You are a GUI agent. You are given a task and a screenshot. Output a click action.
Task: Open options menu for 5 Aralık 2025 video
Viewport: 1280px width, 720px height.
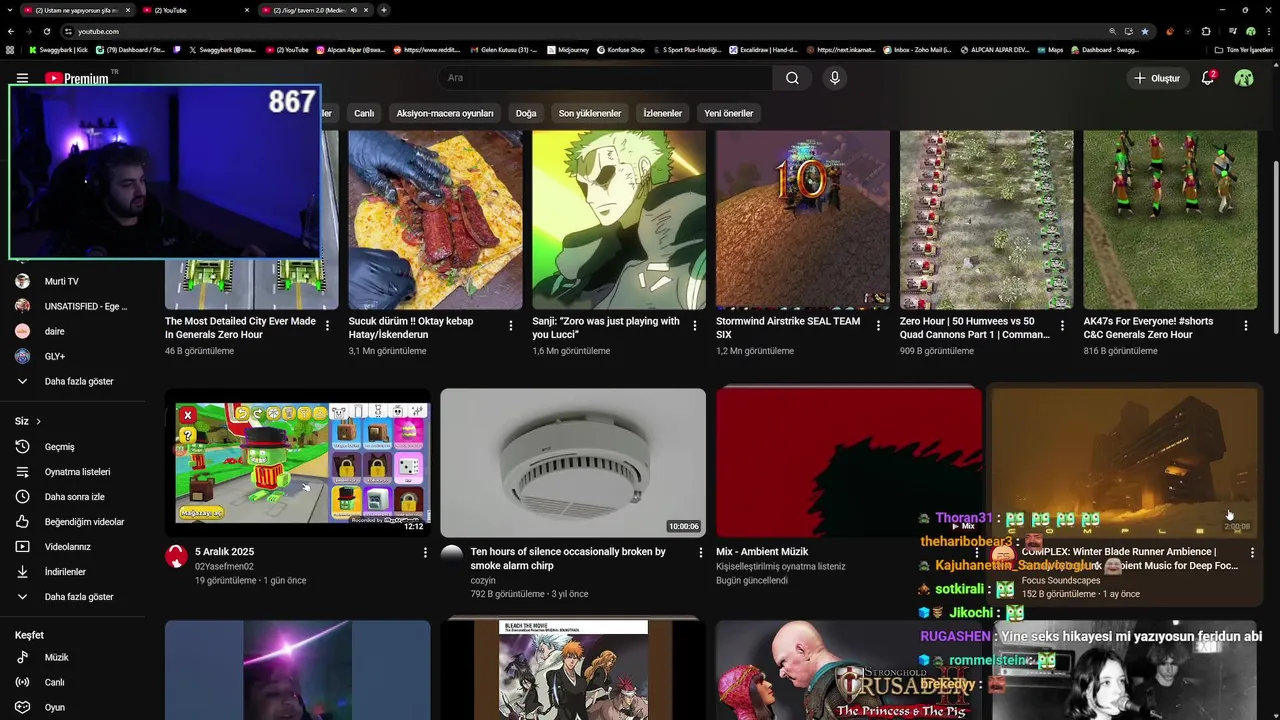tap(425, 553)
